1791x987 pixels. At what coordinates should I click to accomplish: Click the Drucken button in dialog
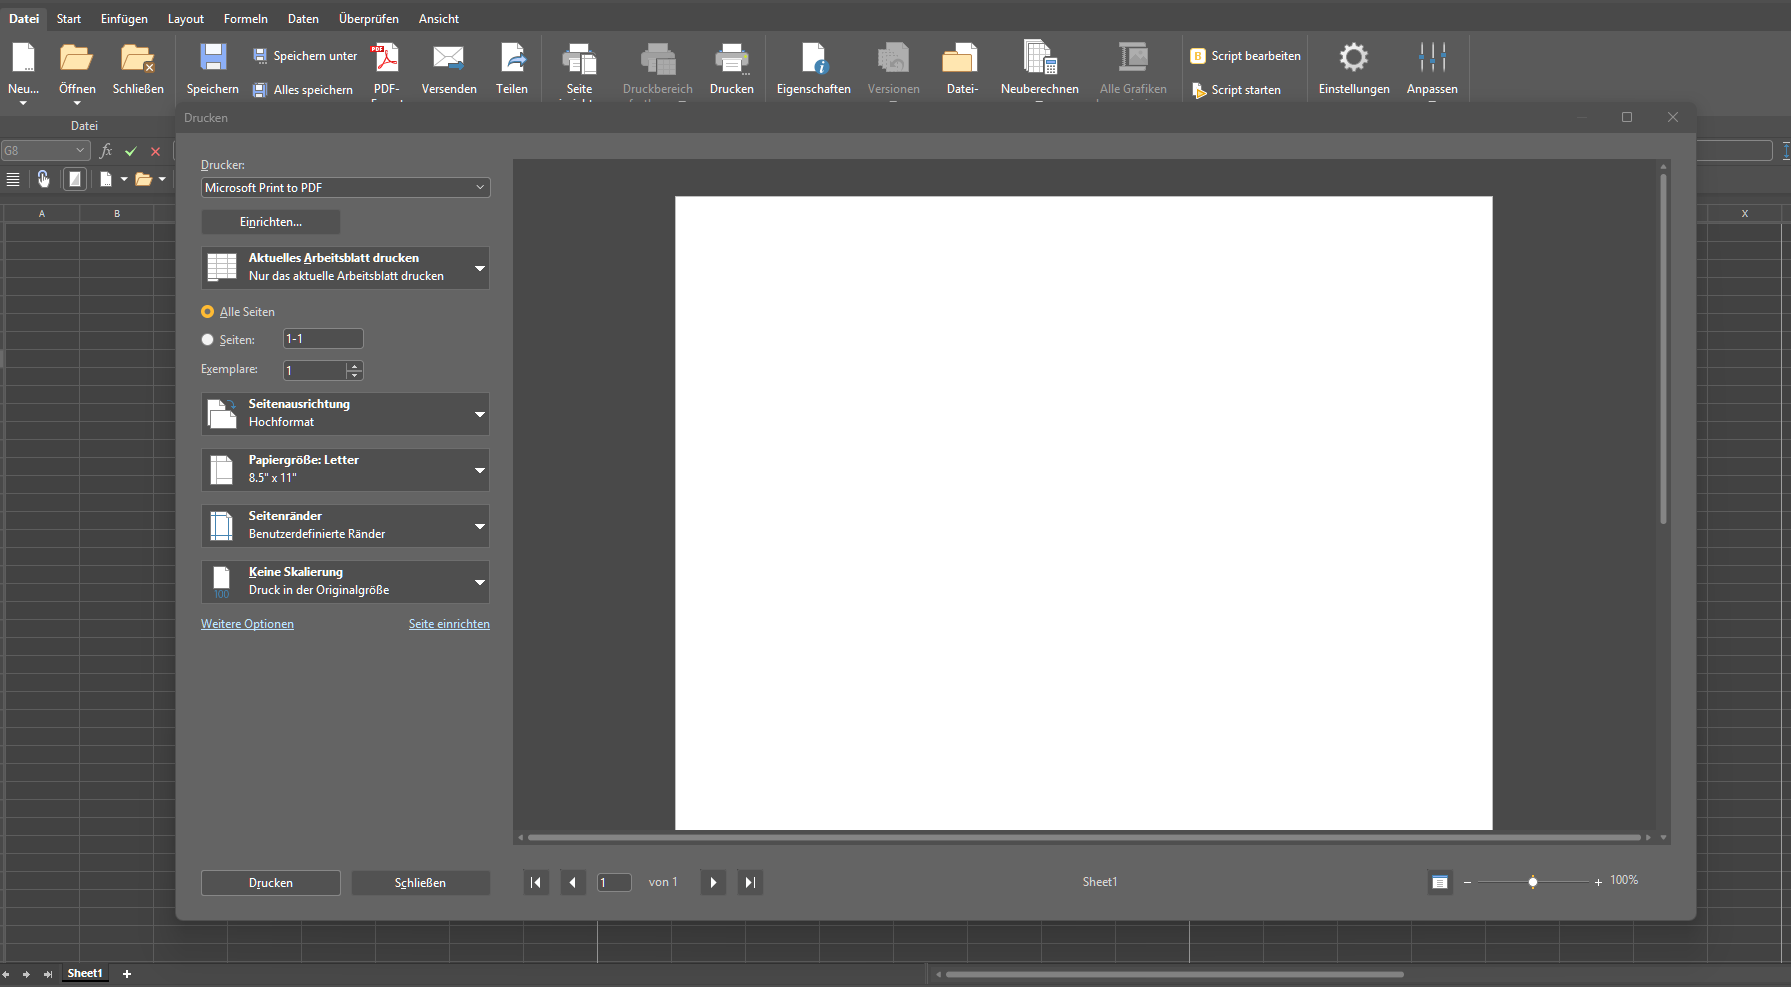[x=271, y=883]
